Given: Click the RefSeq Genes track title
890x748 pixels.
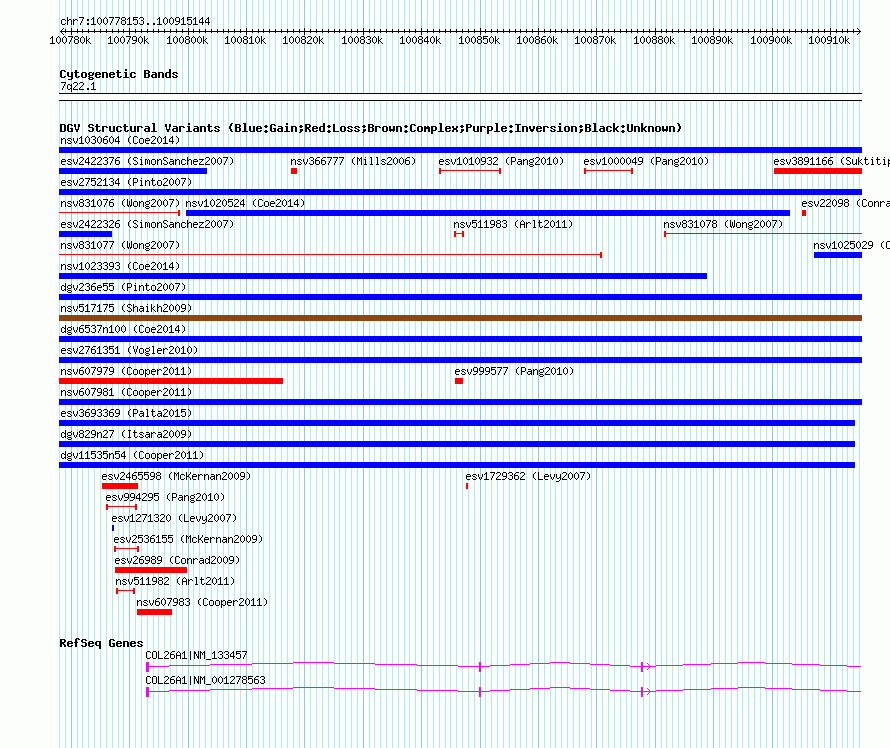Looking at the screenshot, I should pos(101,643).
